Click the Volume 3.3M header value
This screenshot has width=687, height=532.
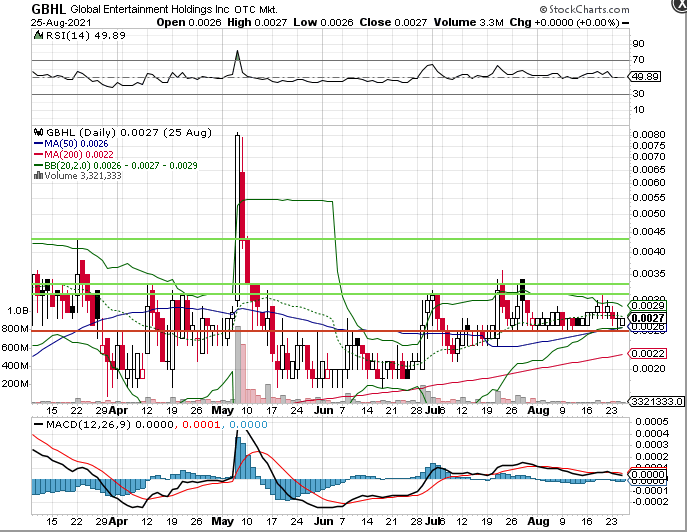468,22
